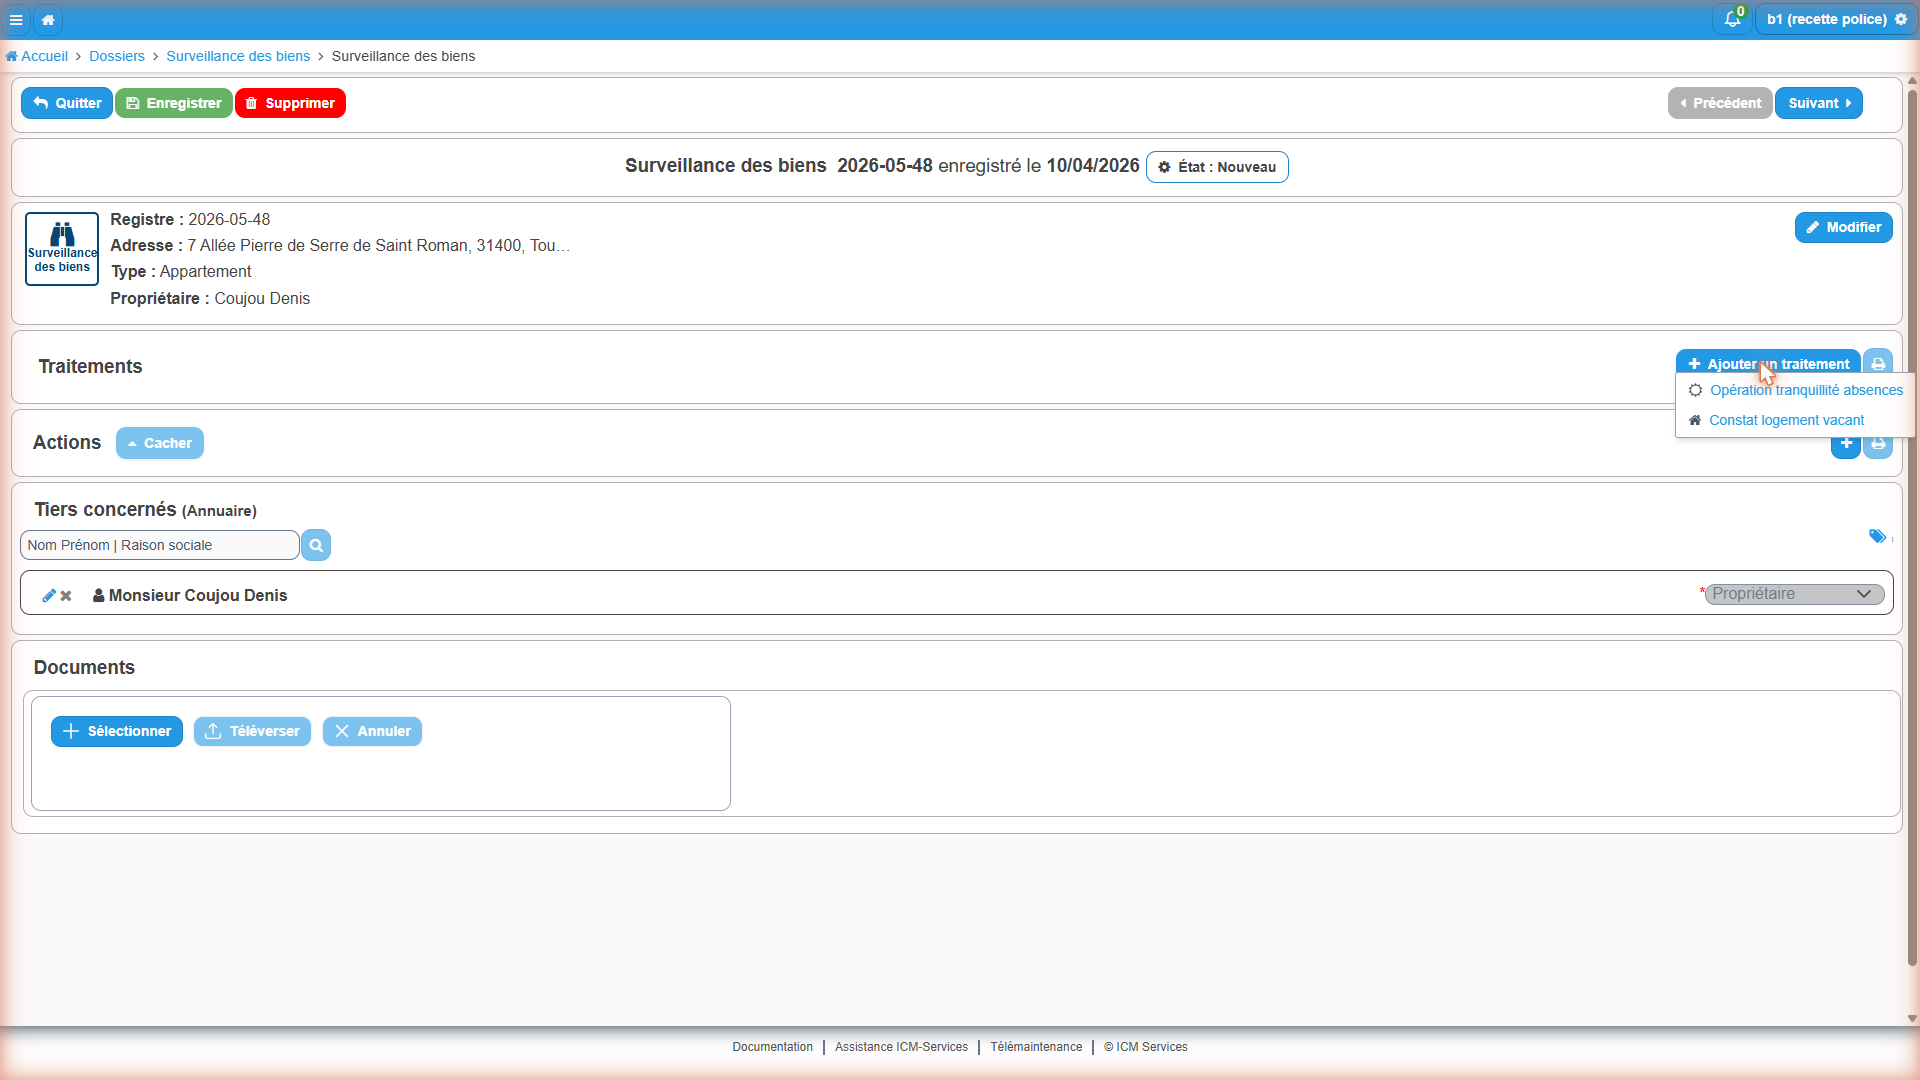Open the b1 (recette police) user settings

[x=1836, y=19]
